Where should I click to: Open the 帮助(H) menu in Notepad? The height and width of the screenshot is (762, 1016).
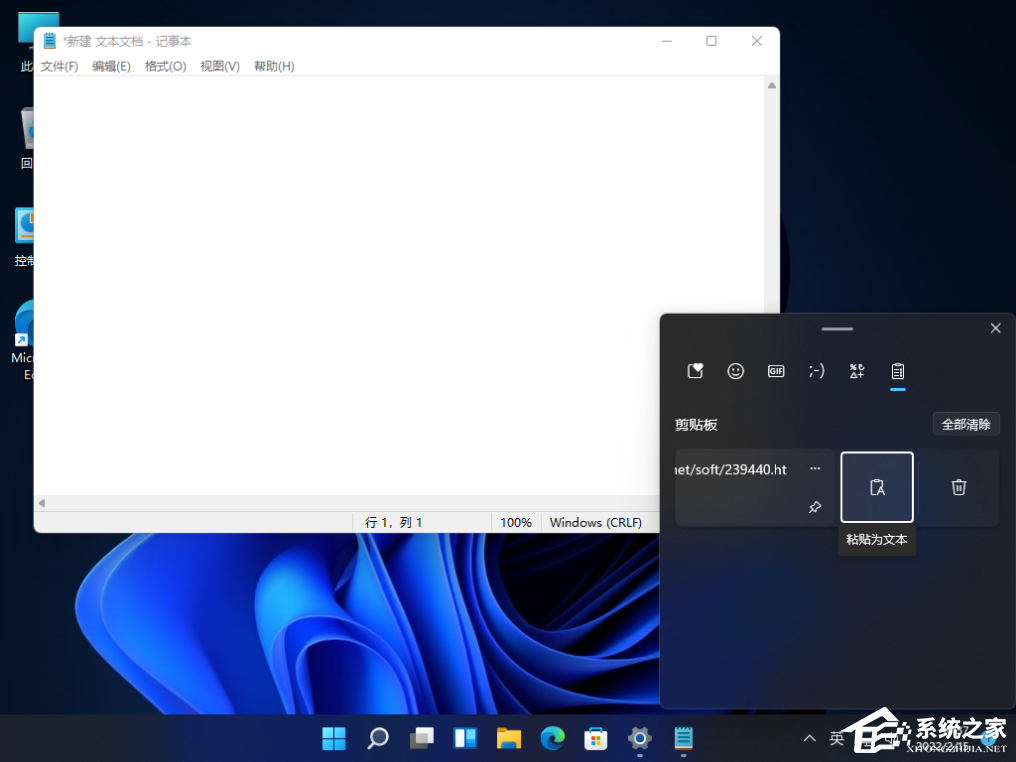(274, 66)
